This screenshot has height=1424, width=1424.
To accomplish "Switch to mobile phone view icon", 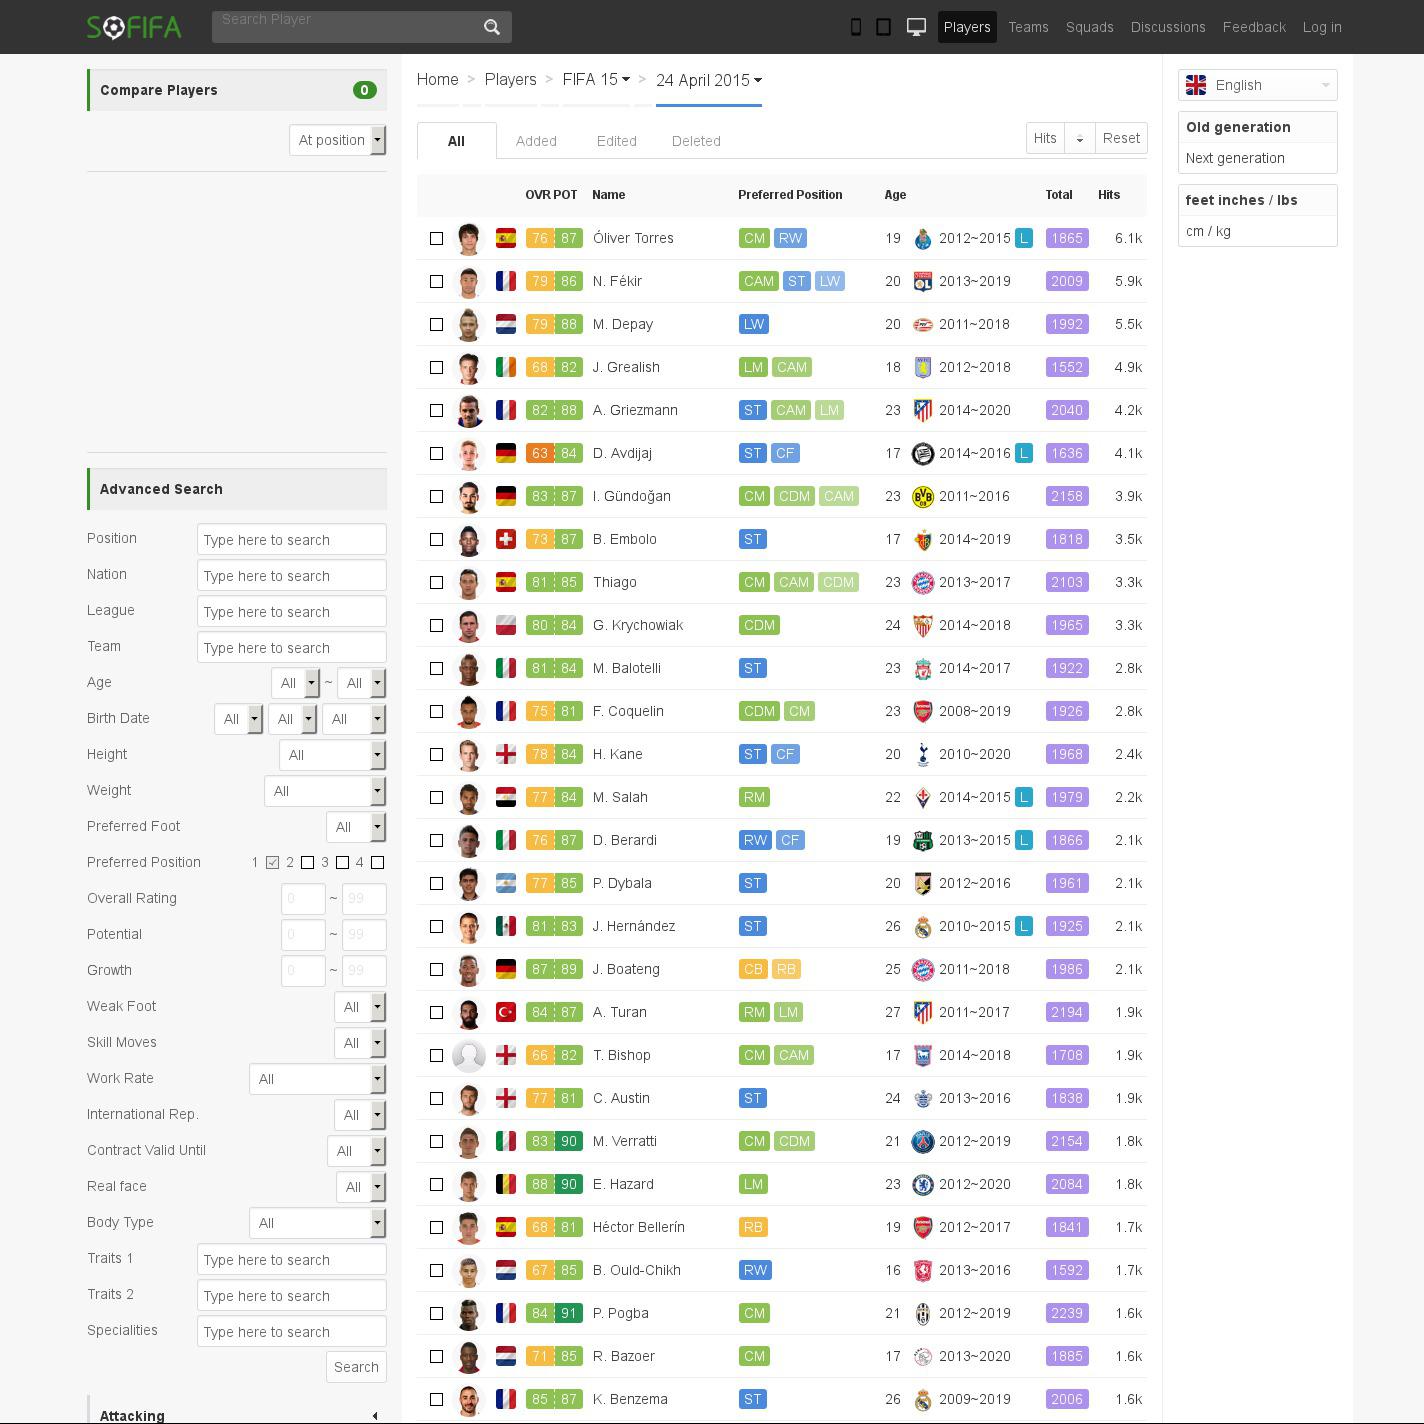I will click(x=855, y=27).
